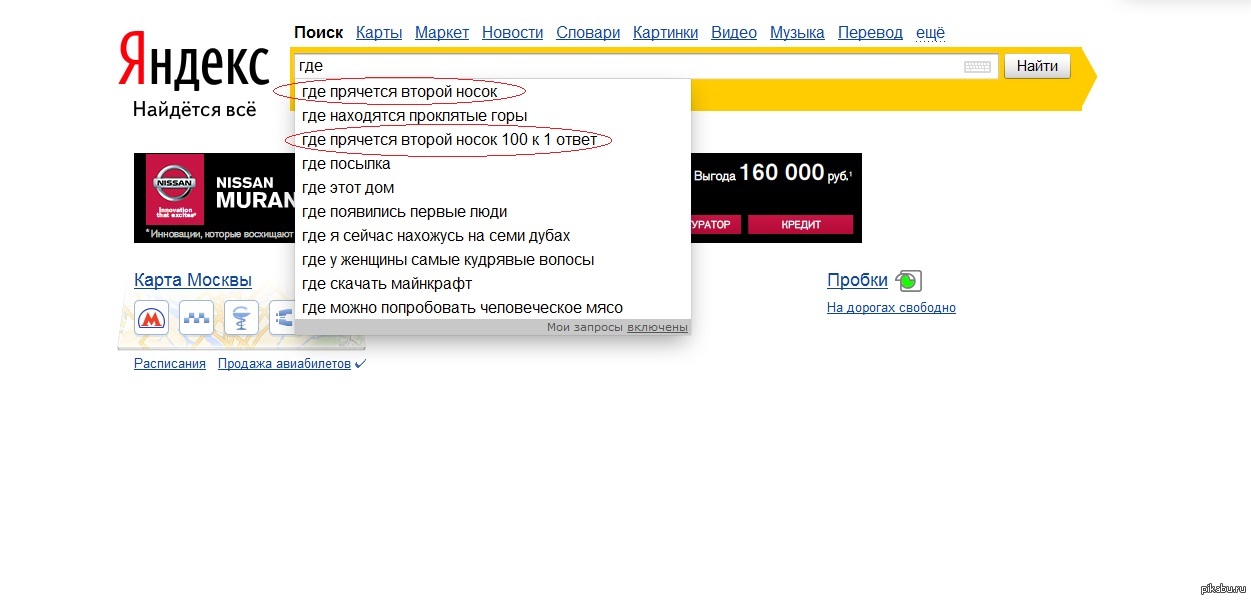Toggle the 'включены' my queries link
The height and width of the screenshot is (600, 1251).
point(657,328)
